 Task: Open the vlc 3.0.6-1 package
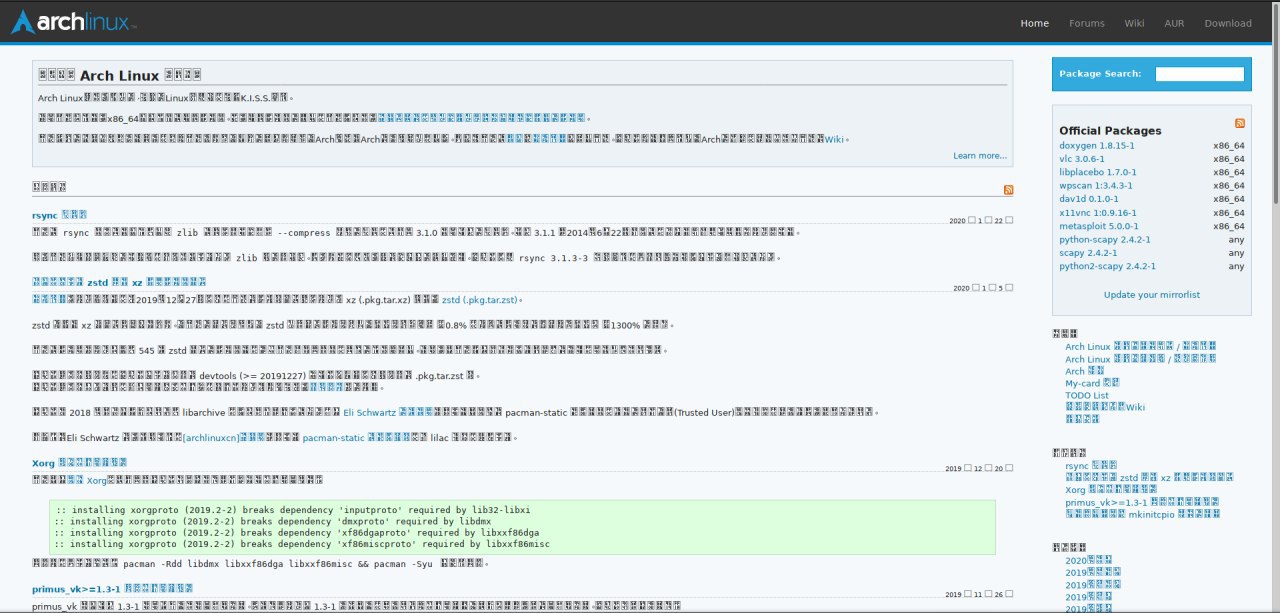coord(1082,159)
